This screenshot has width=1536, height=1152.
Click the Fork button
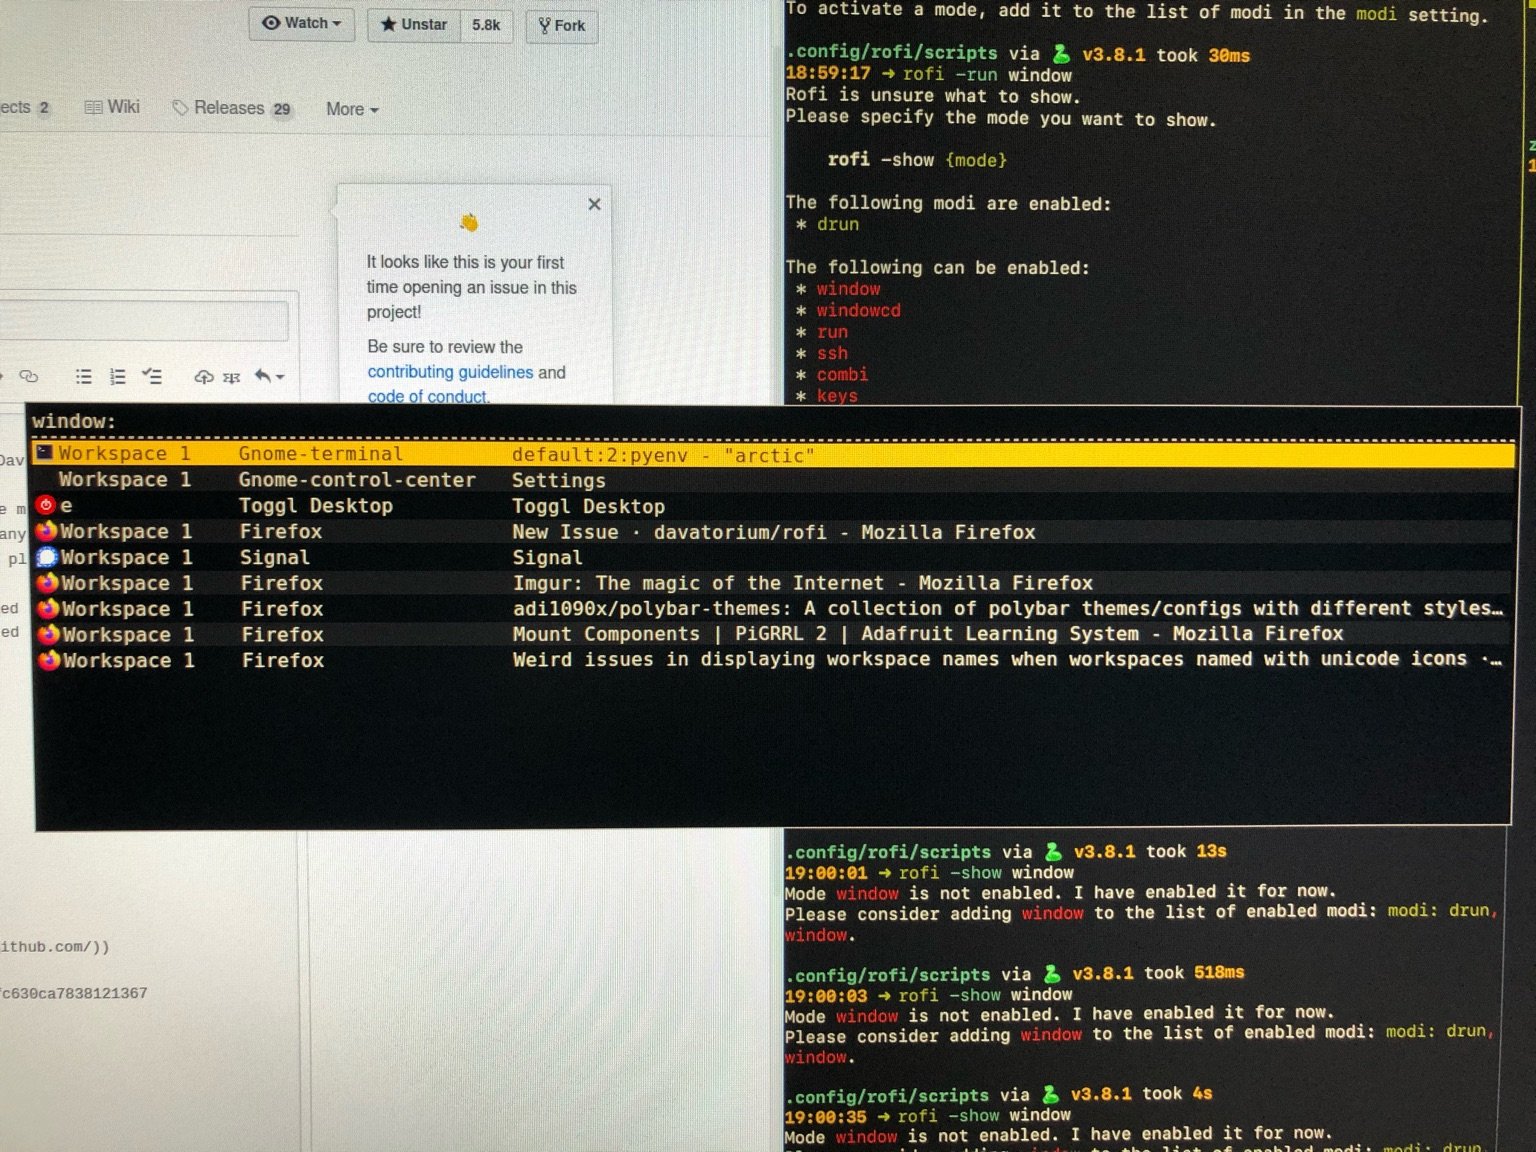pyautogui.click(x=562, y=25)
